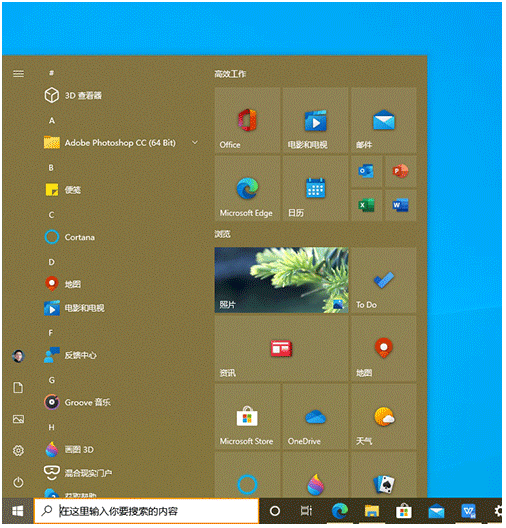Screen dimensions: 506x528
Task: Open the Microsoft Store tile
Action: click(248, 417)
